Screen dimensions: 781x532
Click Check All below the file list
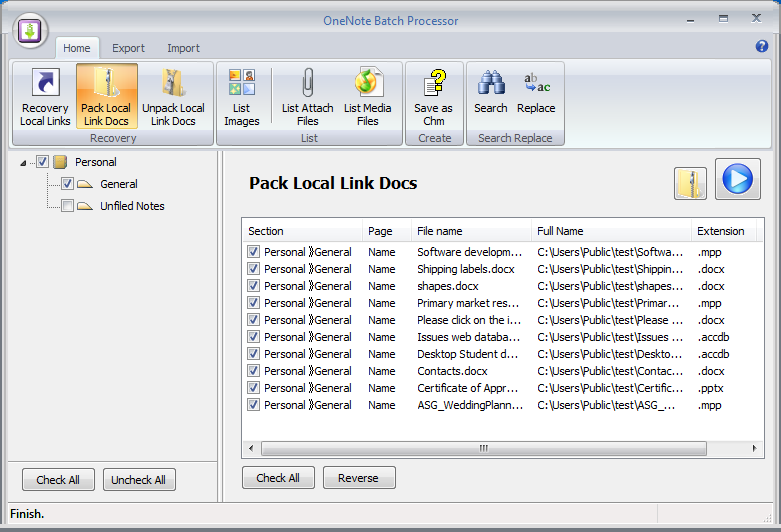[x=278, y=478]
